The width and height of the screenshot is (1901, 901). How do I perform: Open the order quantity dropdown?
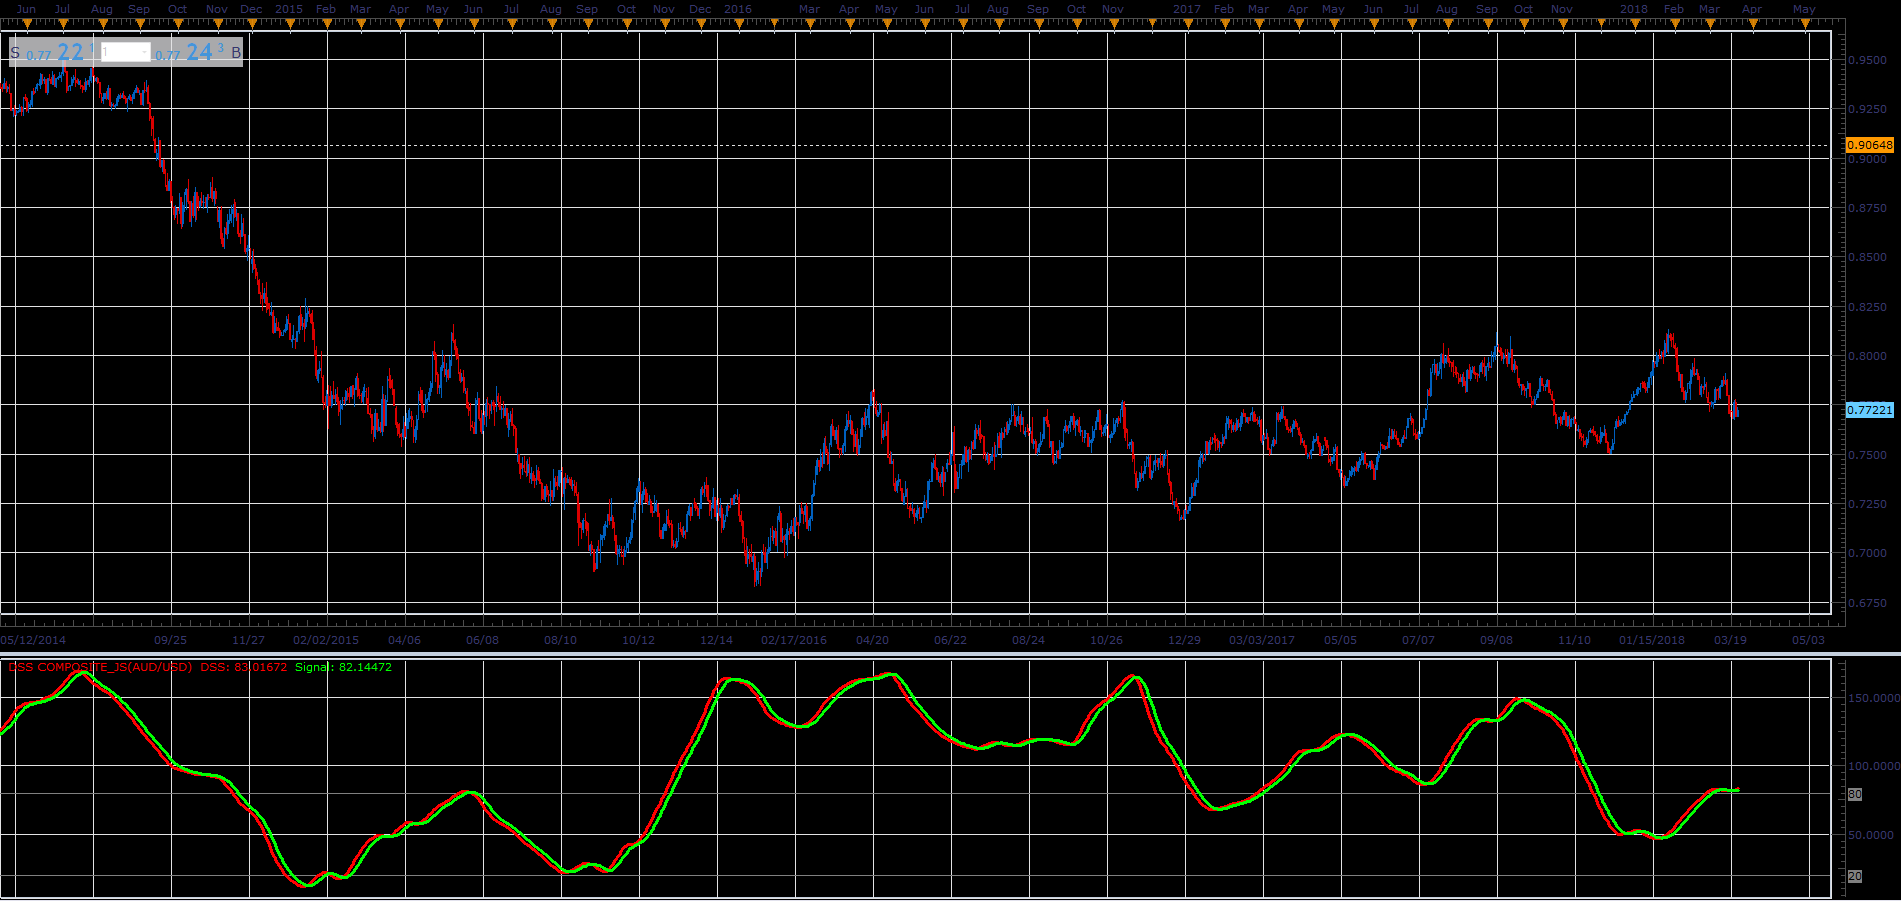point(126,52)
